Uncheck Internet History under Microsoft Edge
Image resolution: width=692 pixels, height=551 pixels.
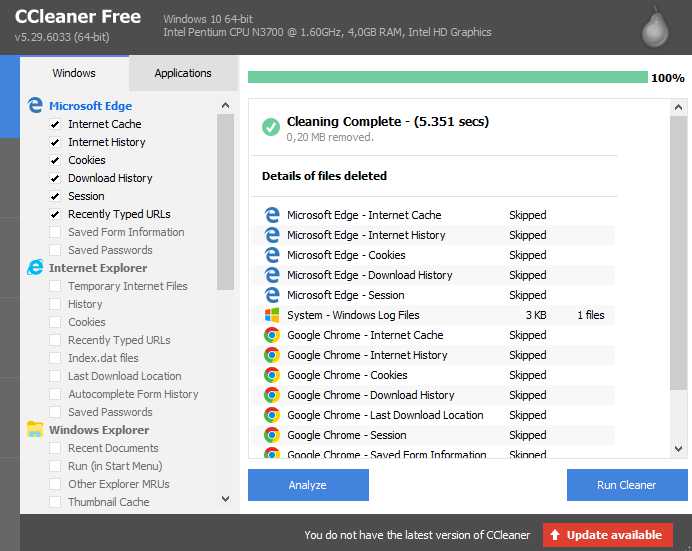[x=55, y=142]
